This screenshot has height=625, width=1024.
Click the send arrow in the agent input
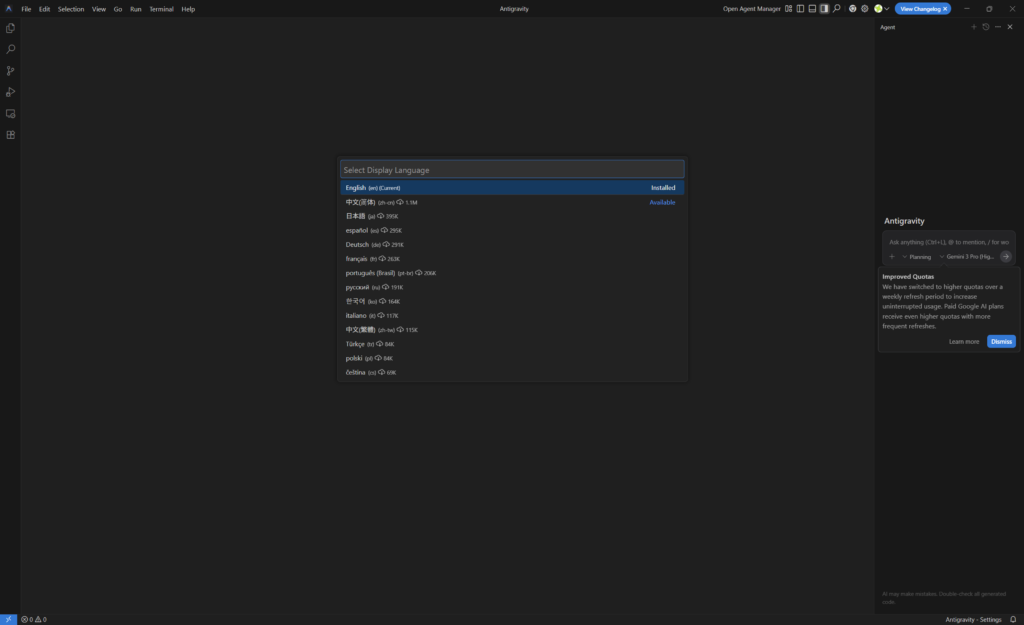[1006, 256]
